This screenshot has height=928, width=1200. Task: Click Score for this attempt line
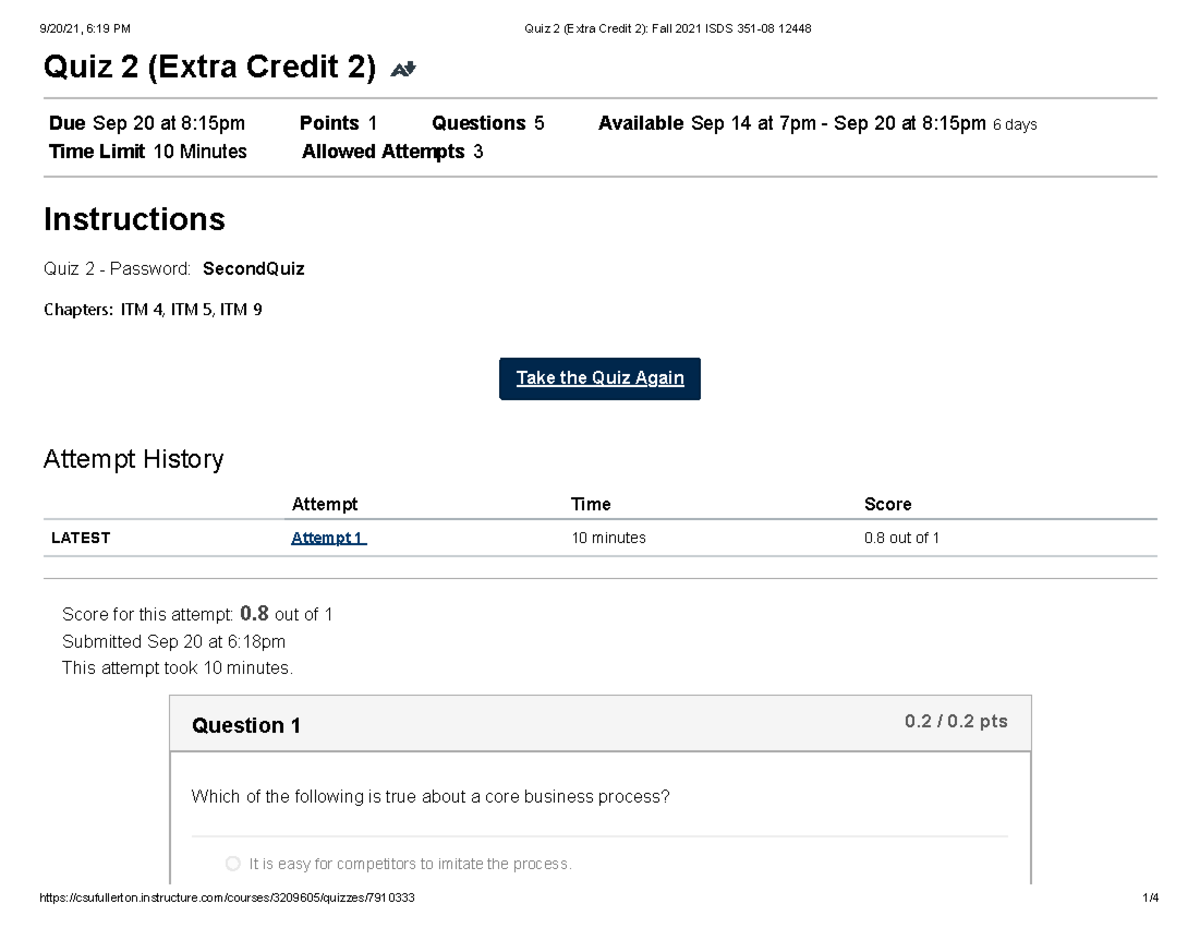coord(197,614)
